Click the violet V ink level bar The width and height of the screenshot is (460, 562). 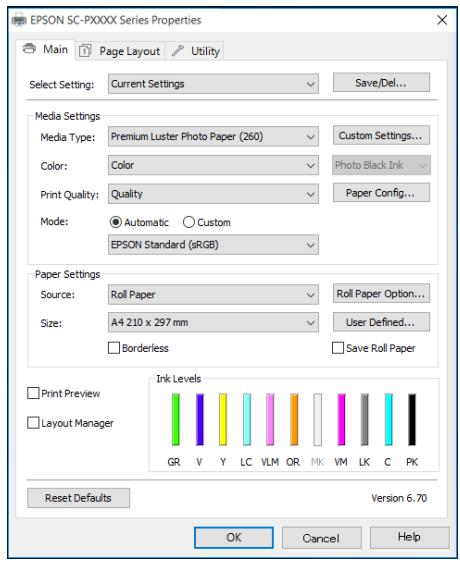click(200, 419)
